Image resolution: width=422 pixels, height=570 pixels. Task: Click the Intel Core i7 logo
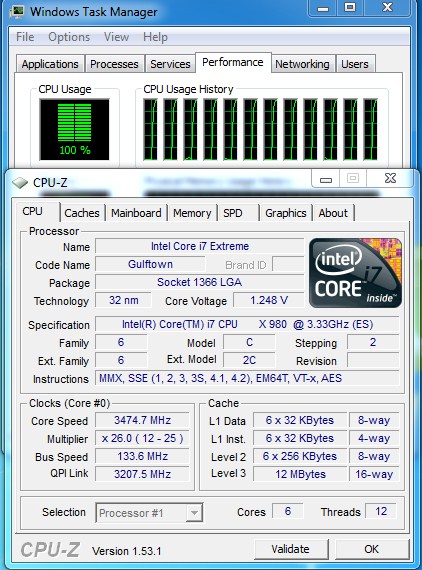(355, 273)
